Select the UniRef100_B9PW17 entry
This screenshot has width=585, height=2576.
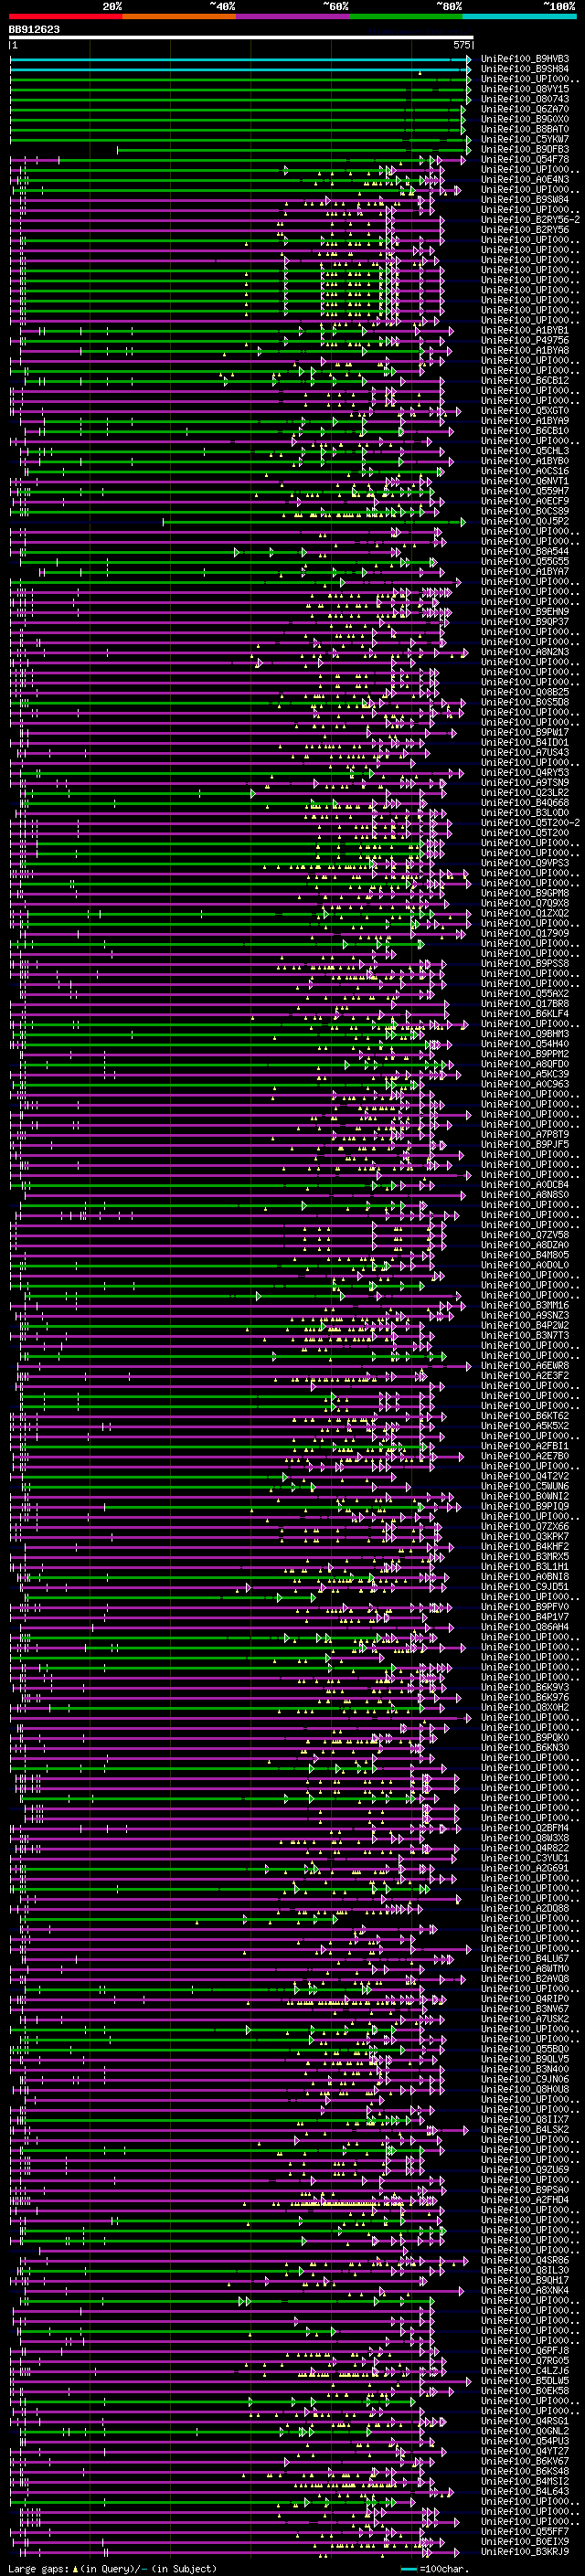pos(525,732)
